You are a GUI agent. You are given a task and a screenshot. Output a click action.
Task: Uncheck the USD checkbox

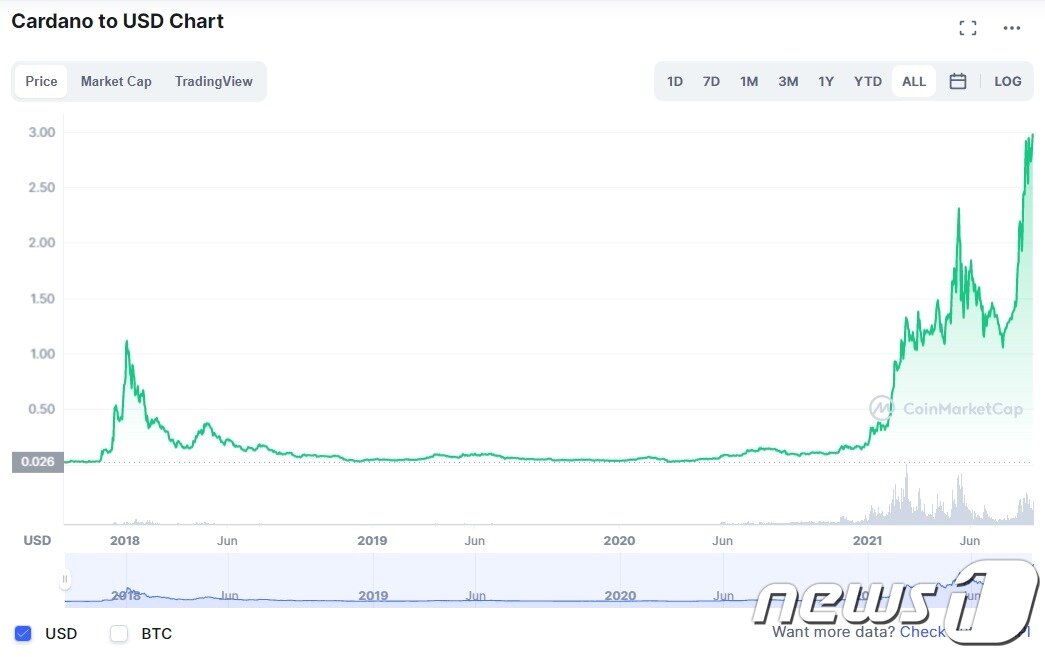(x=24, y=633)
